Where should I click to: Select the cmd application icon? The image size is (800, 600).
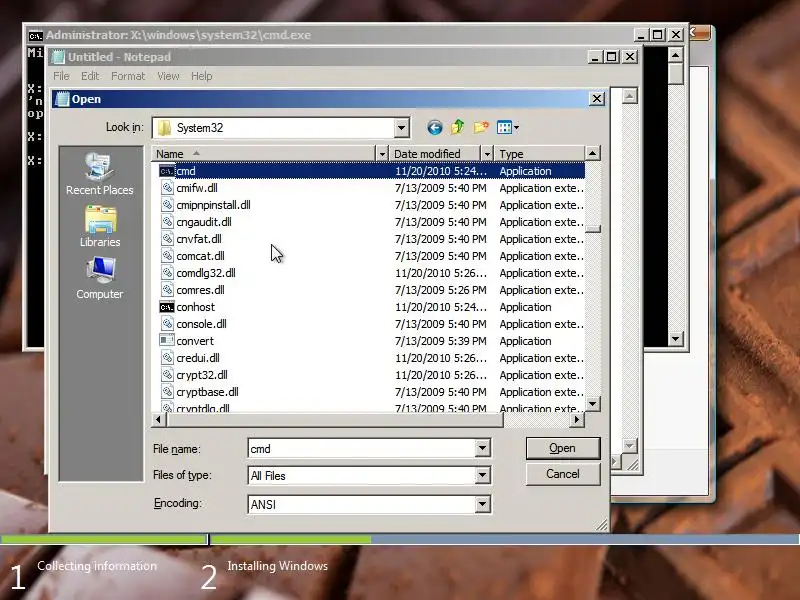coord(167,171)
